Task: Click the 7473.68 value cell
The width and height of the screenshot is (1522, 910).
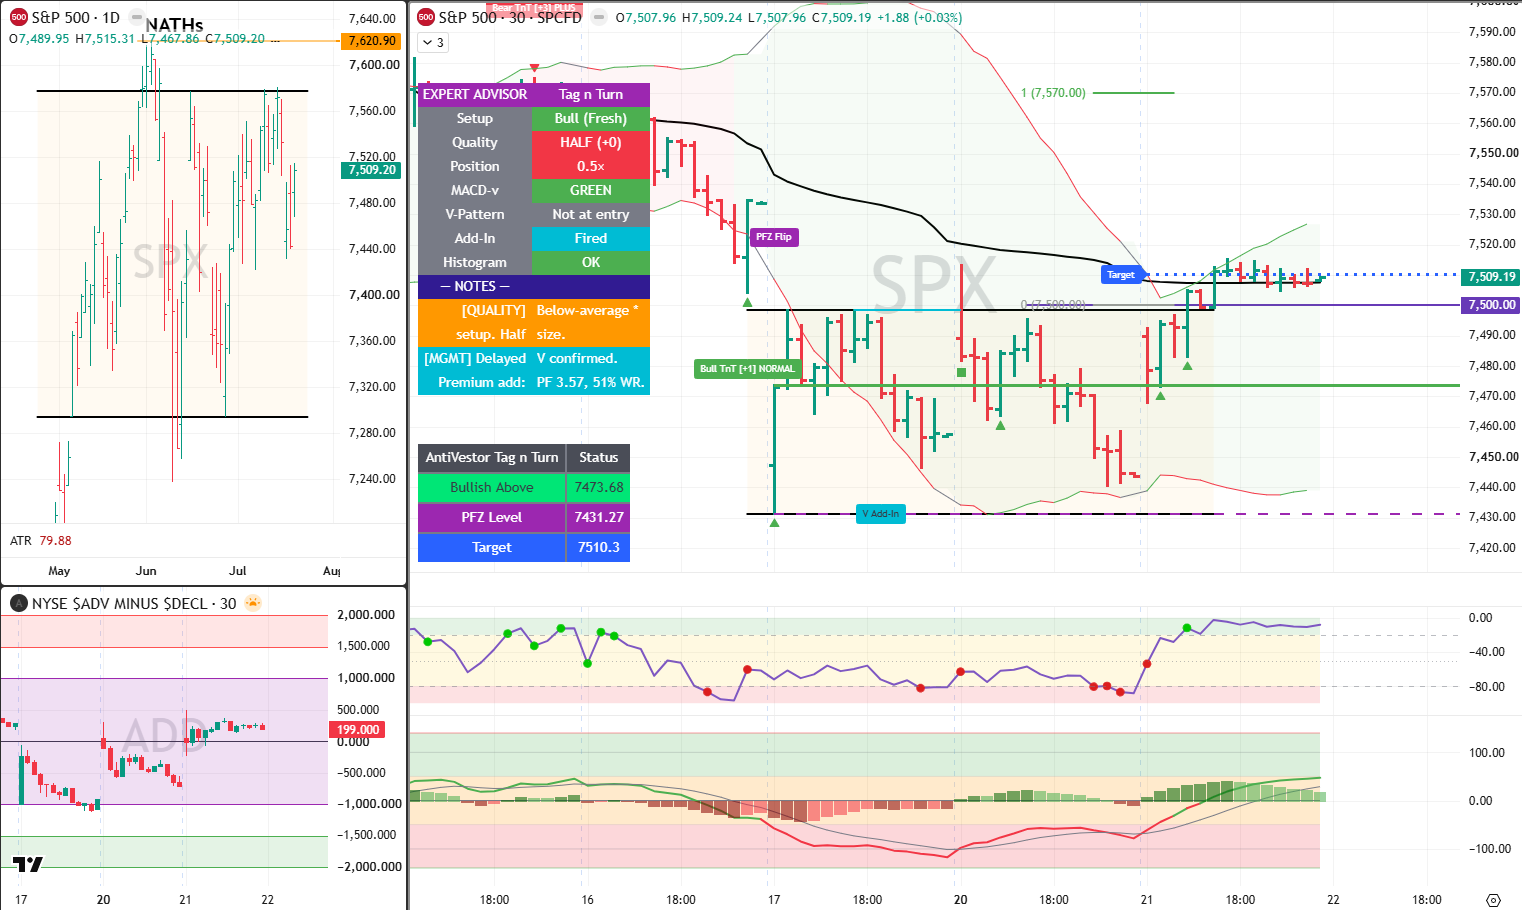Action: tap(598, 487)
